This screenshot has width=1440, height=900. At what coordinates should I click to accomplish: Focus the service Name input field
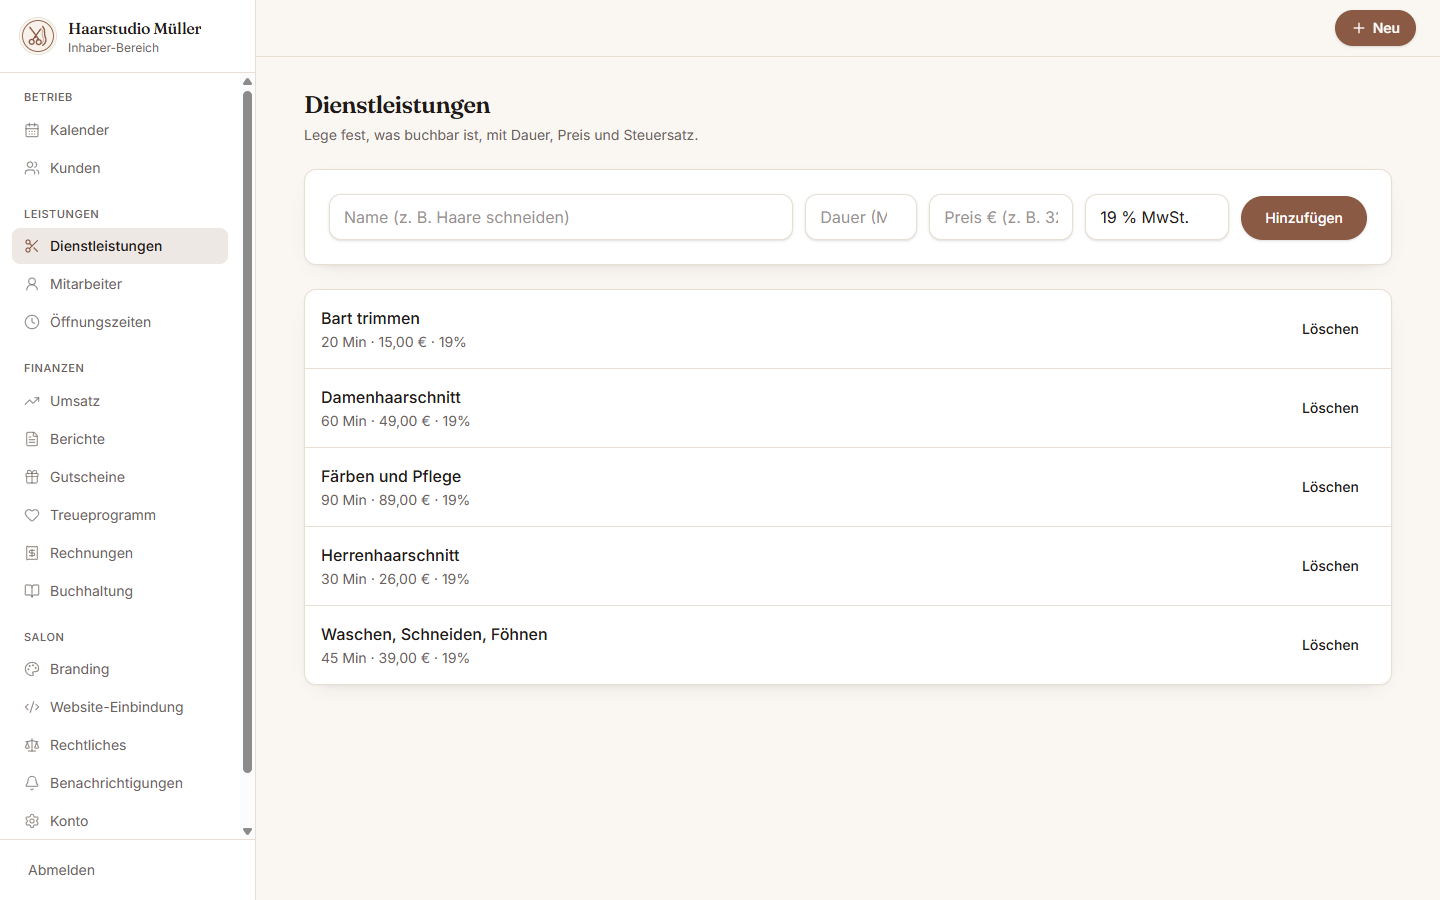pos(561,217)
